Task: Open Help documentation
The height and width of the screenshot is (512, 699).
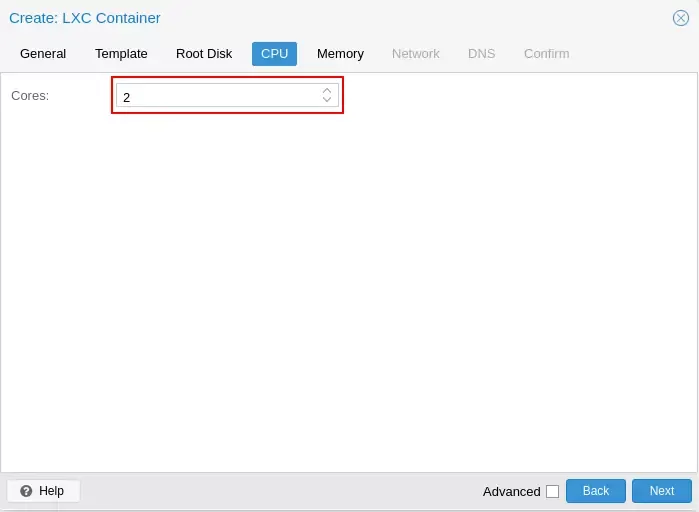Action: pos(43,491)
